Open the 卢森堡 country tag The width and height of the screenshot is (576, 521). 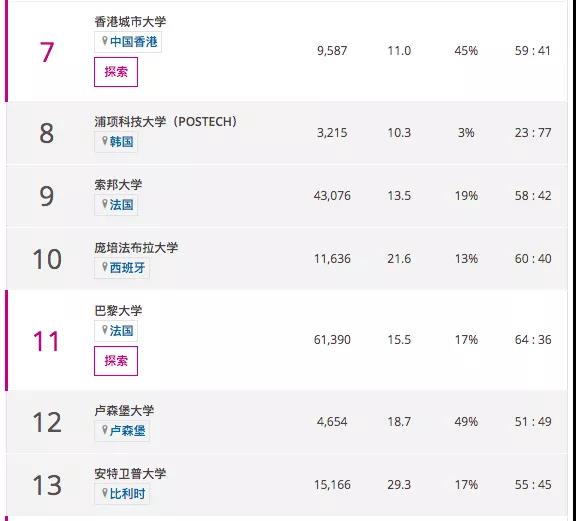(x=122, y=431)
